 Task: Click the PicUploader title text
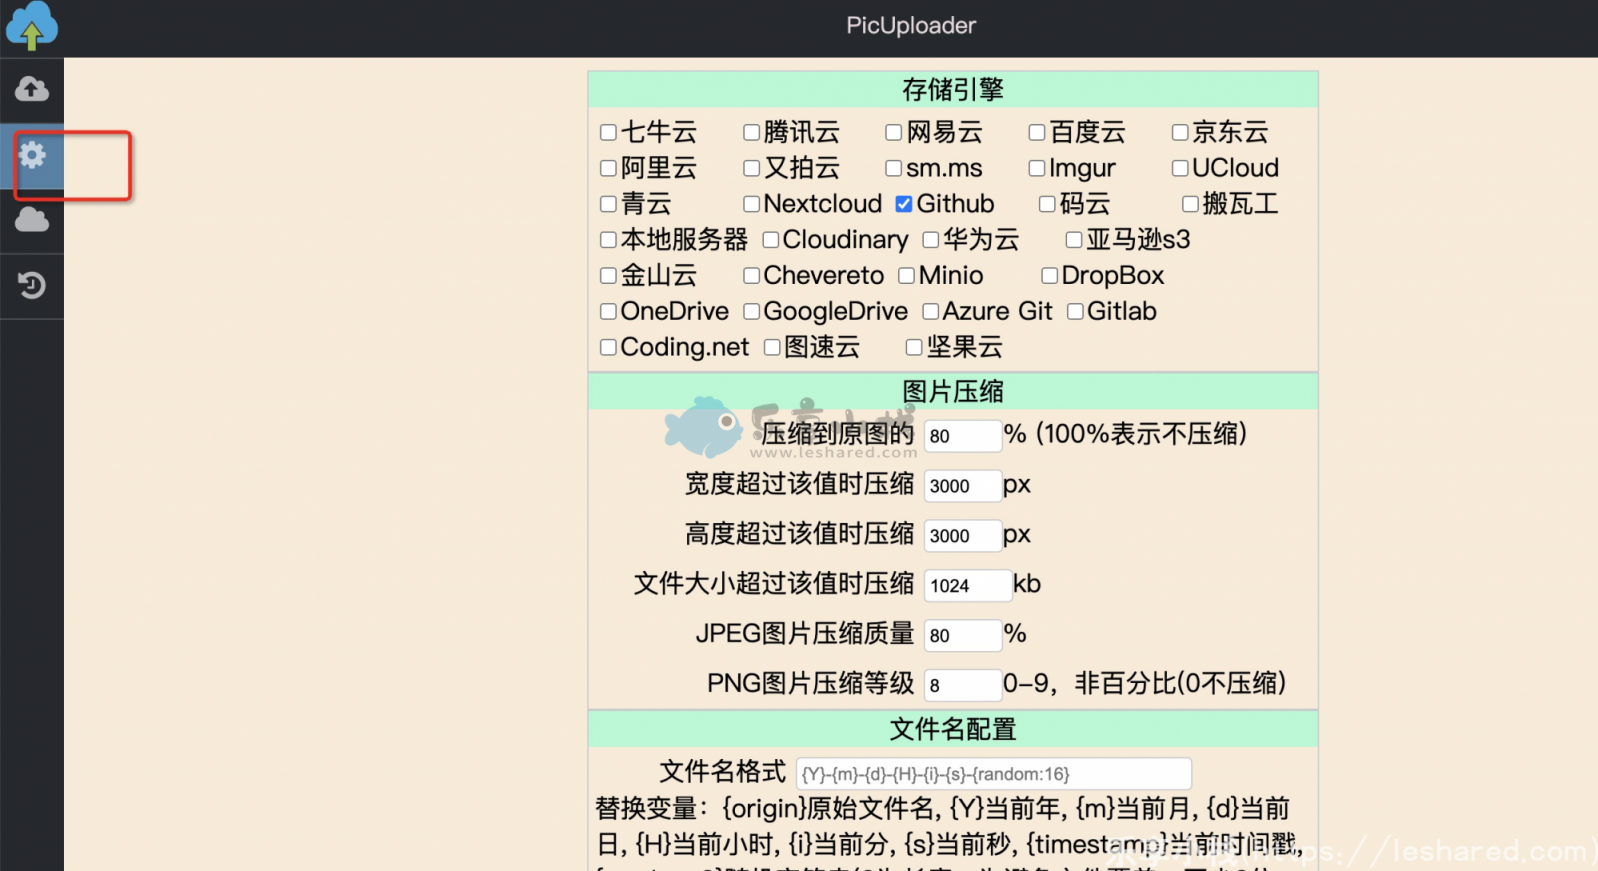911,26
